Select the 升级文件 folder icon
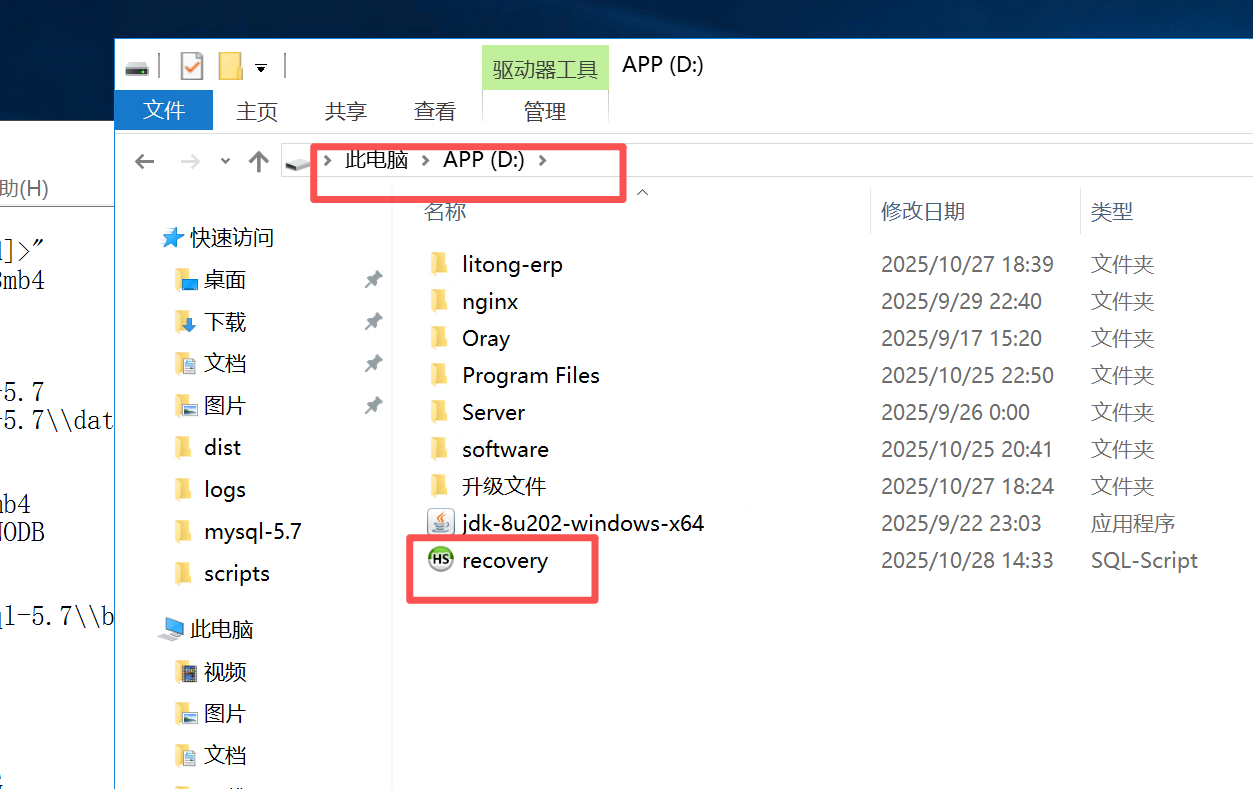Image resolution: width=1253 pixels, height=789 pixels. (439, 485)
